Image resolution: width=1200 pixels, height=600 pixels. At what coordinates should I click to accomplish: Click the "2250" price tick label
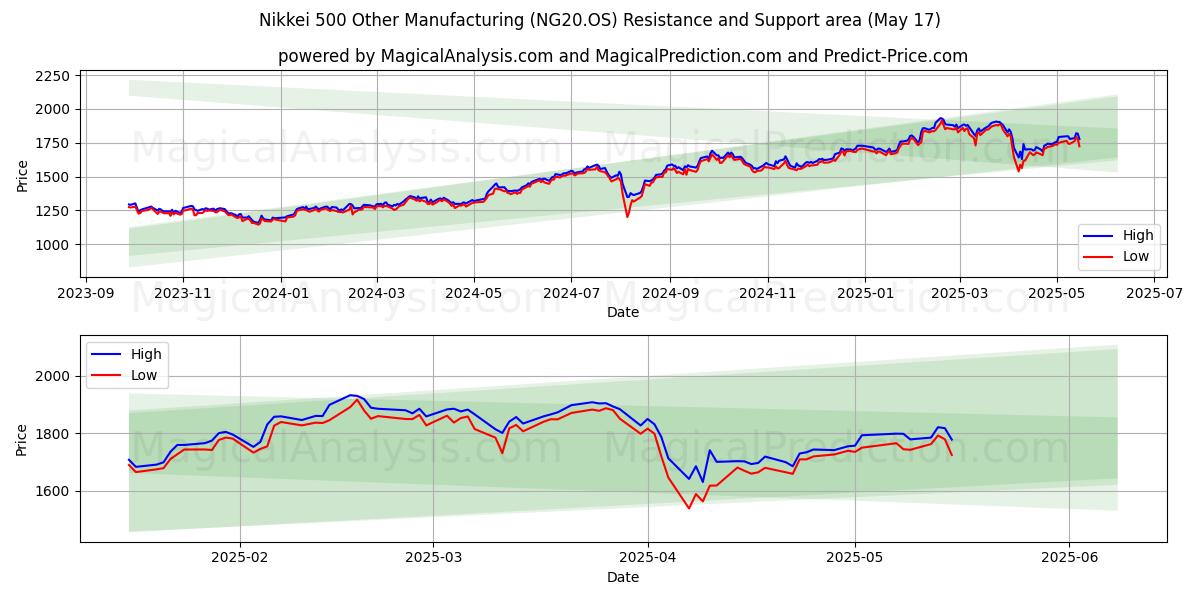pos(53,76)
